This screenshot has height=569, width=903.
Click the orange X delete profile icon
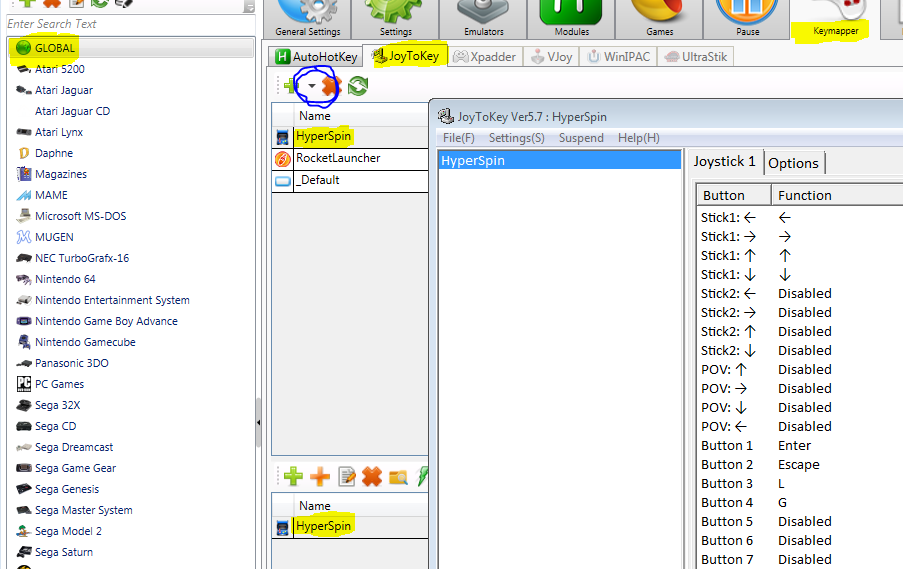(332, 86)
